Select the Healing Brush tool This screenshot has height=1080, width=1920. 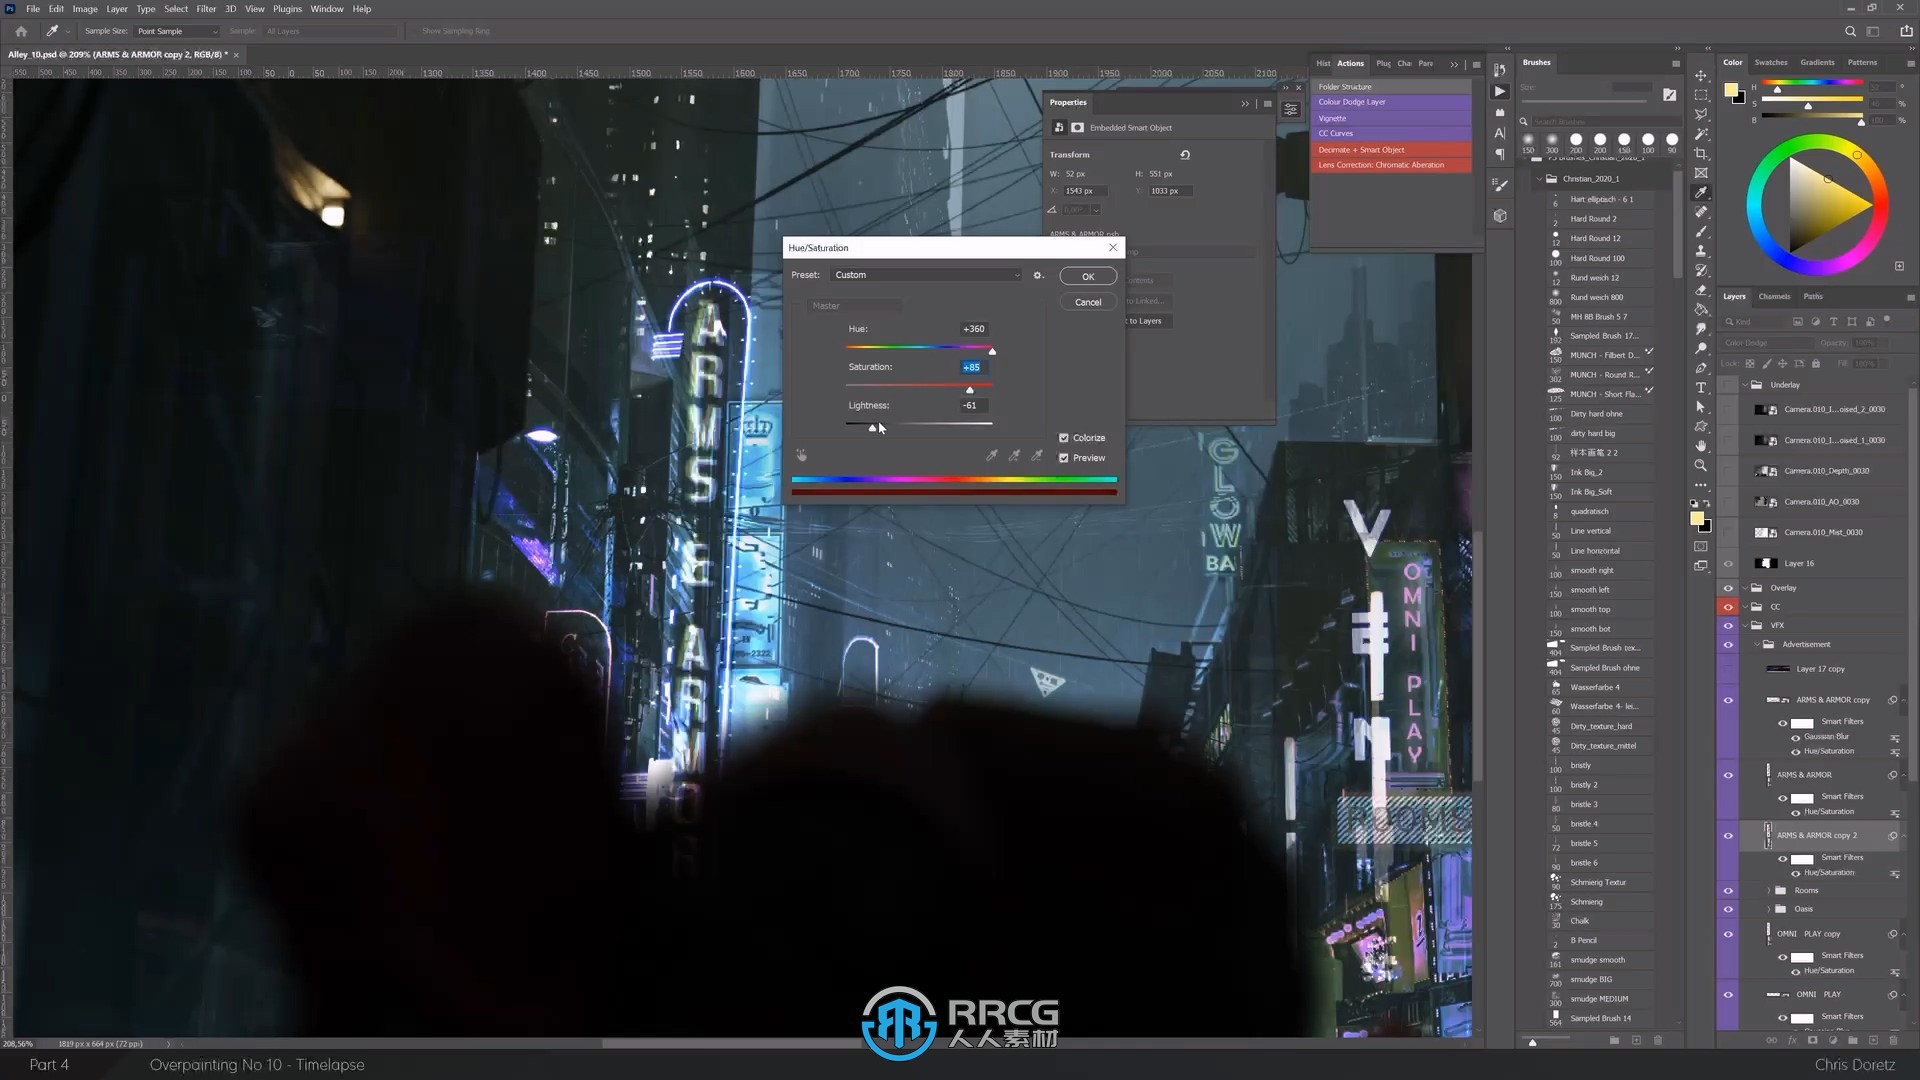click(1701, 212)
